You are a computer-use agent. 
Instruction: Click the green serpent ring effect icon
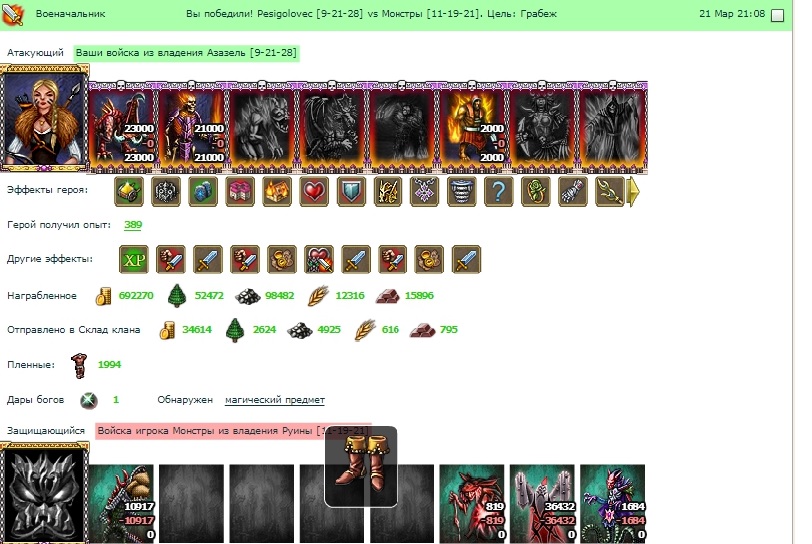535,191
